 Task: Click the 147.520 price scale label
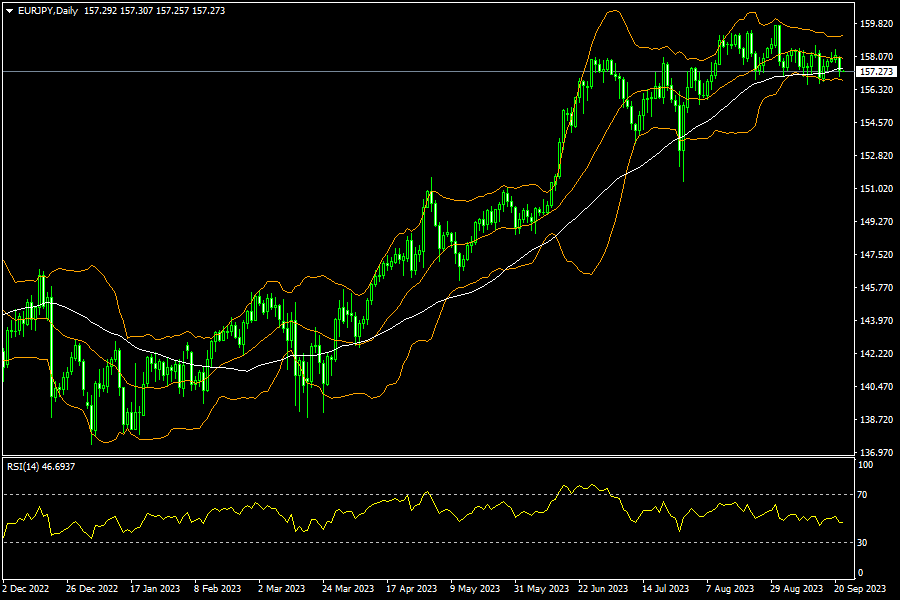876,255
